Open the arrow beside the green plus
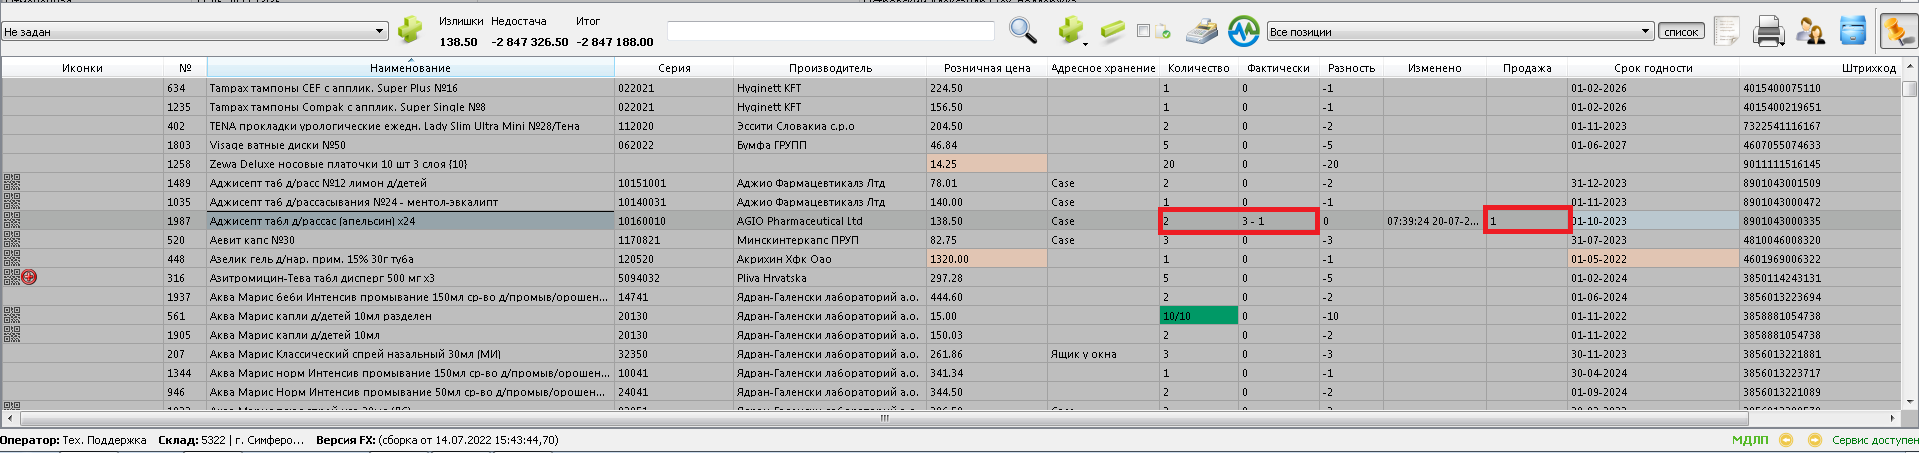Viewport: 1919px width, 453px height. click(1085, 43)
